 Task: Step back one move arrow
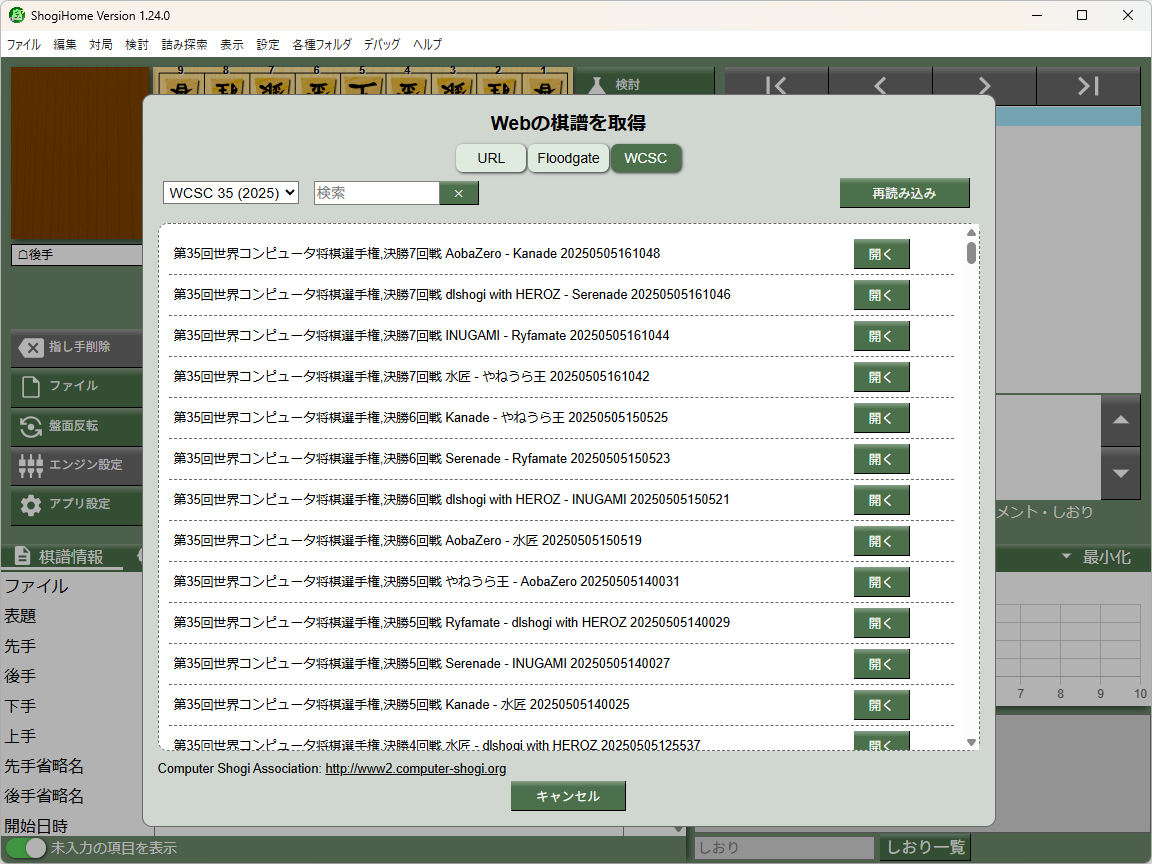[x=880, y=86]
